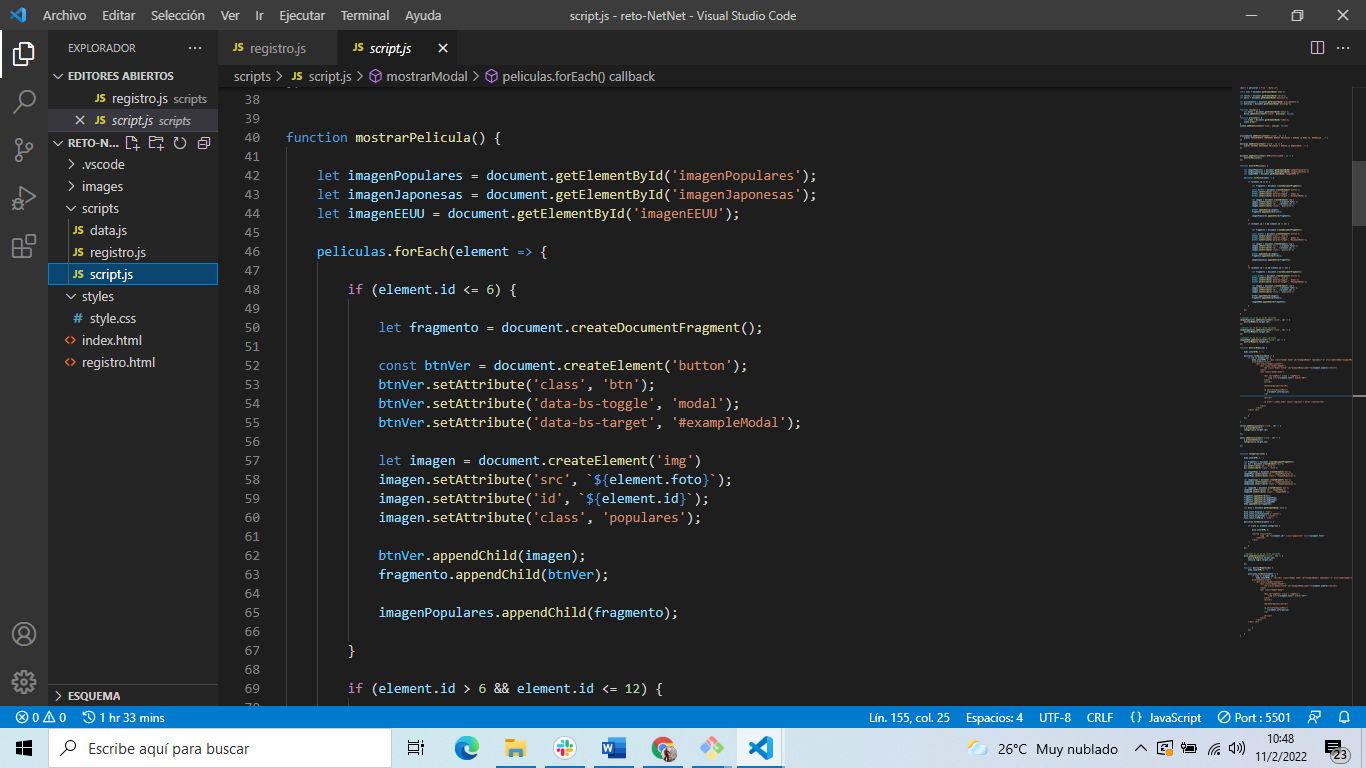The image size is (1366, 768).
Task: Open the Ver menu
Action: coord(230,16)
